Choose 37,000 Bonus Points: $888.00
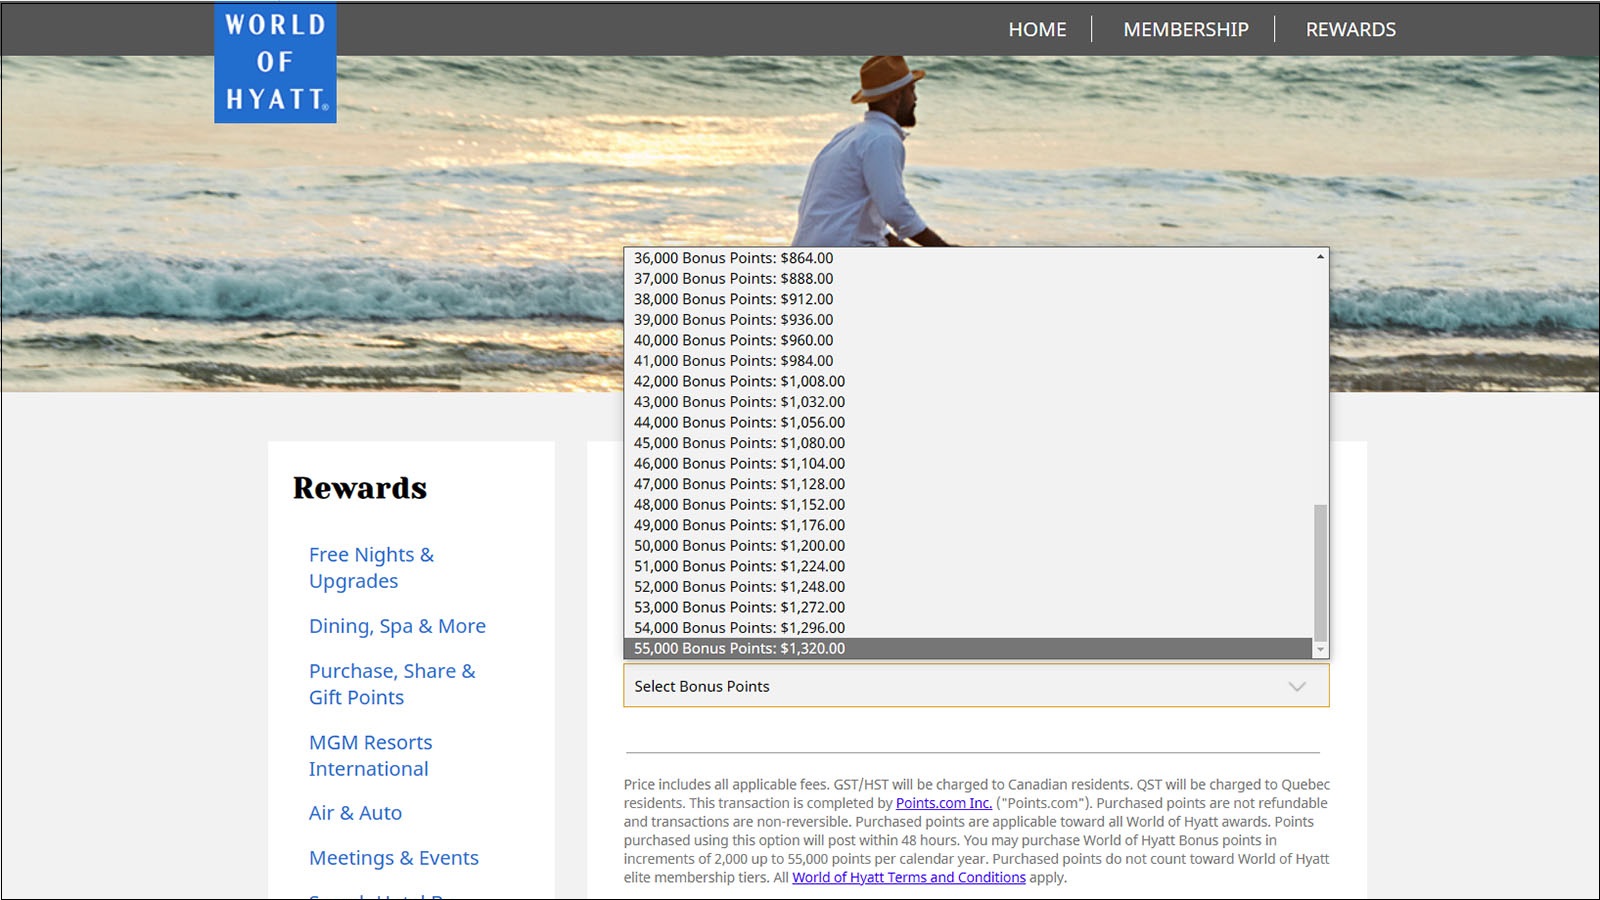Viewport: 1600px width, 900px height. pos(968,278)
